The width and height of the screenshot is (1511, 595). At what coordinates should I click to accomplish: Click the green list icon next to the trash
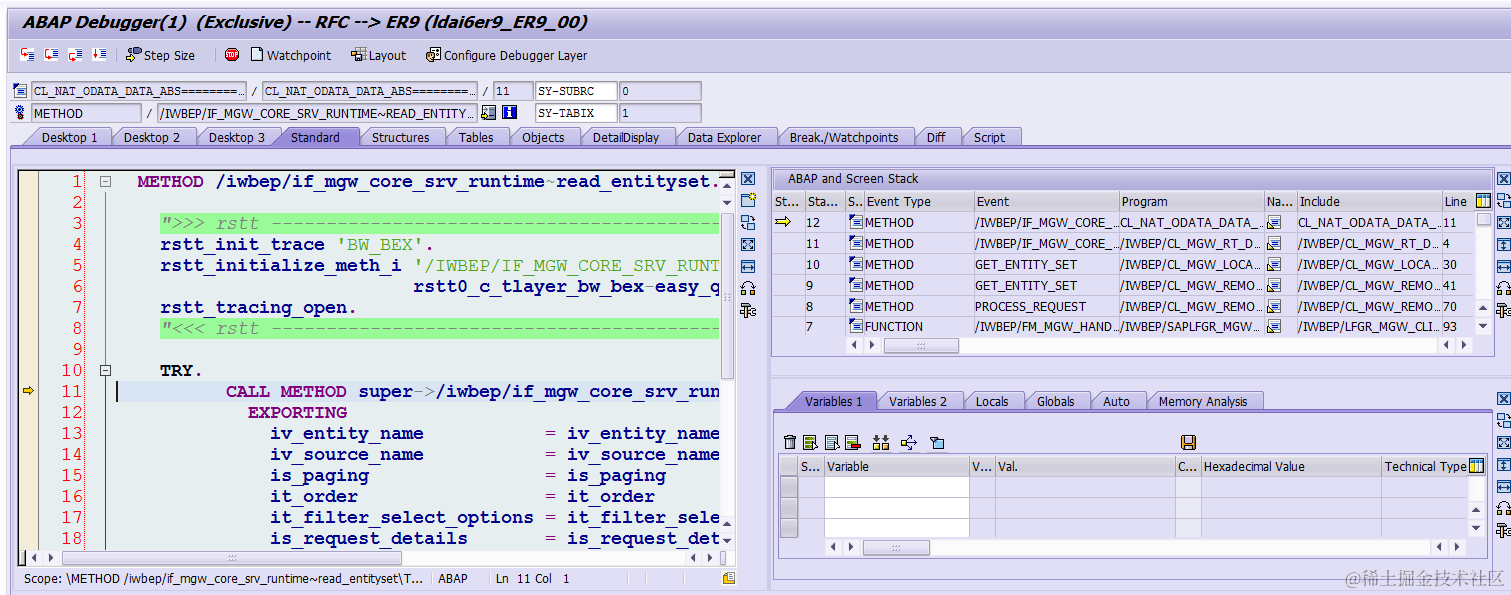tap(811, 442)
